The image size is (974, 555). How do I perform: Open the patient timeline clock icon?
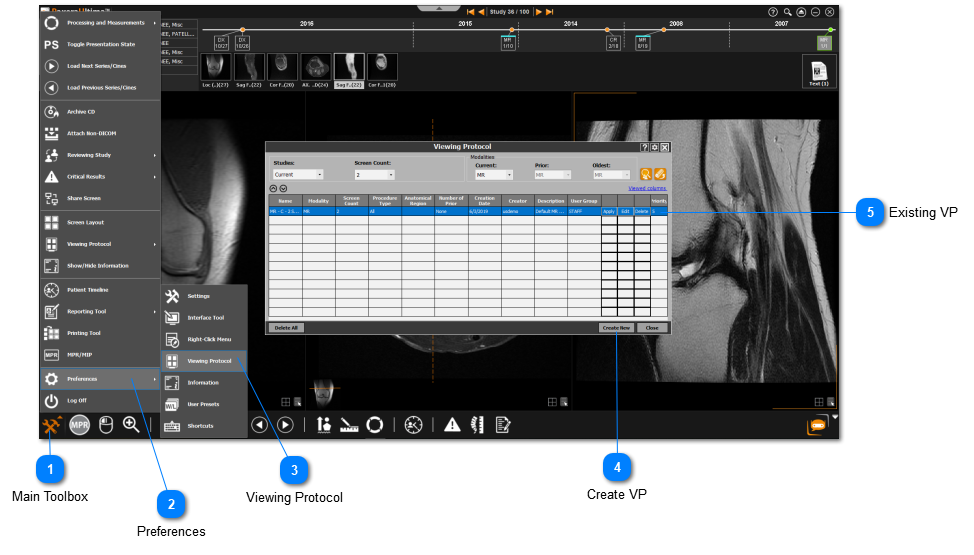click(414, 424)
